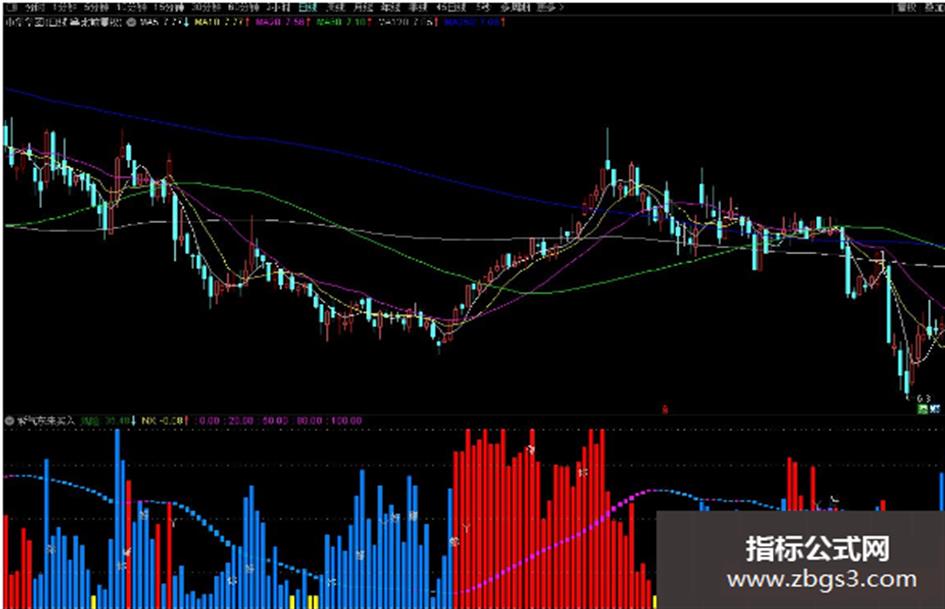The height and width of the screenshot is (609, 945).
Task: Click the 80.00 level value in the indicator header
Action: [309, 420]
